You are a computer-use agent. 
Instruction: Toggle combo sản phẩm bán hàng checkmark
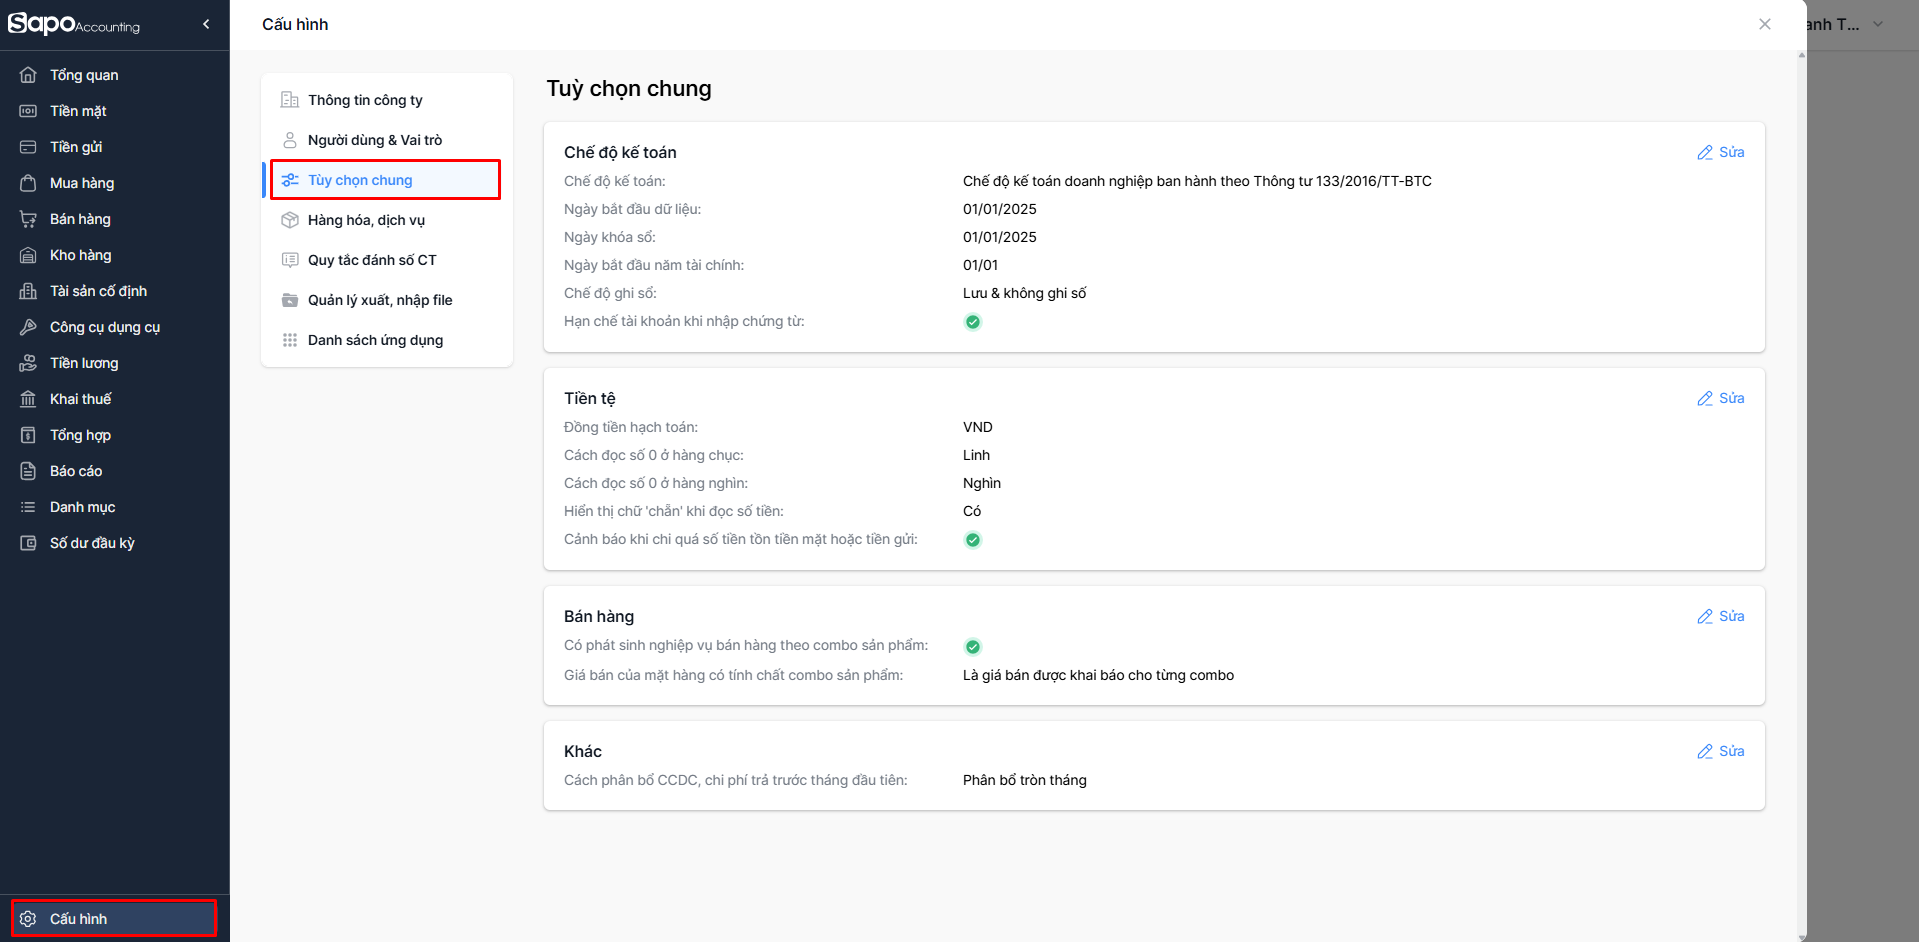(973, 647)
